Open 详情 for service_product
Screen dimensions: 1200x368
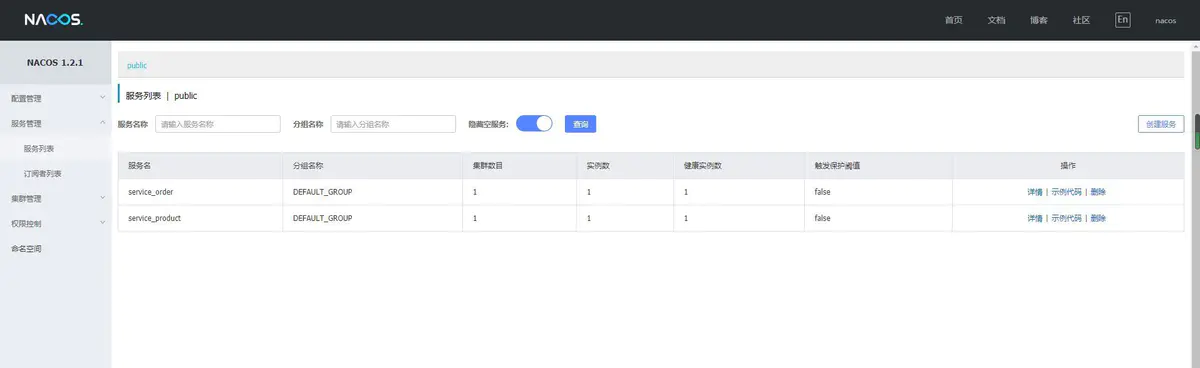coord(1035,217)
